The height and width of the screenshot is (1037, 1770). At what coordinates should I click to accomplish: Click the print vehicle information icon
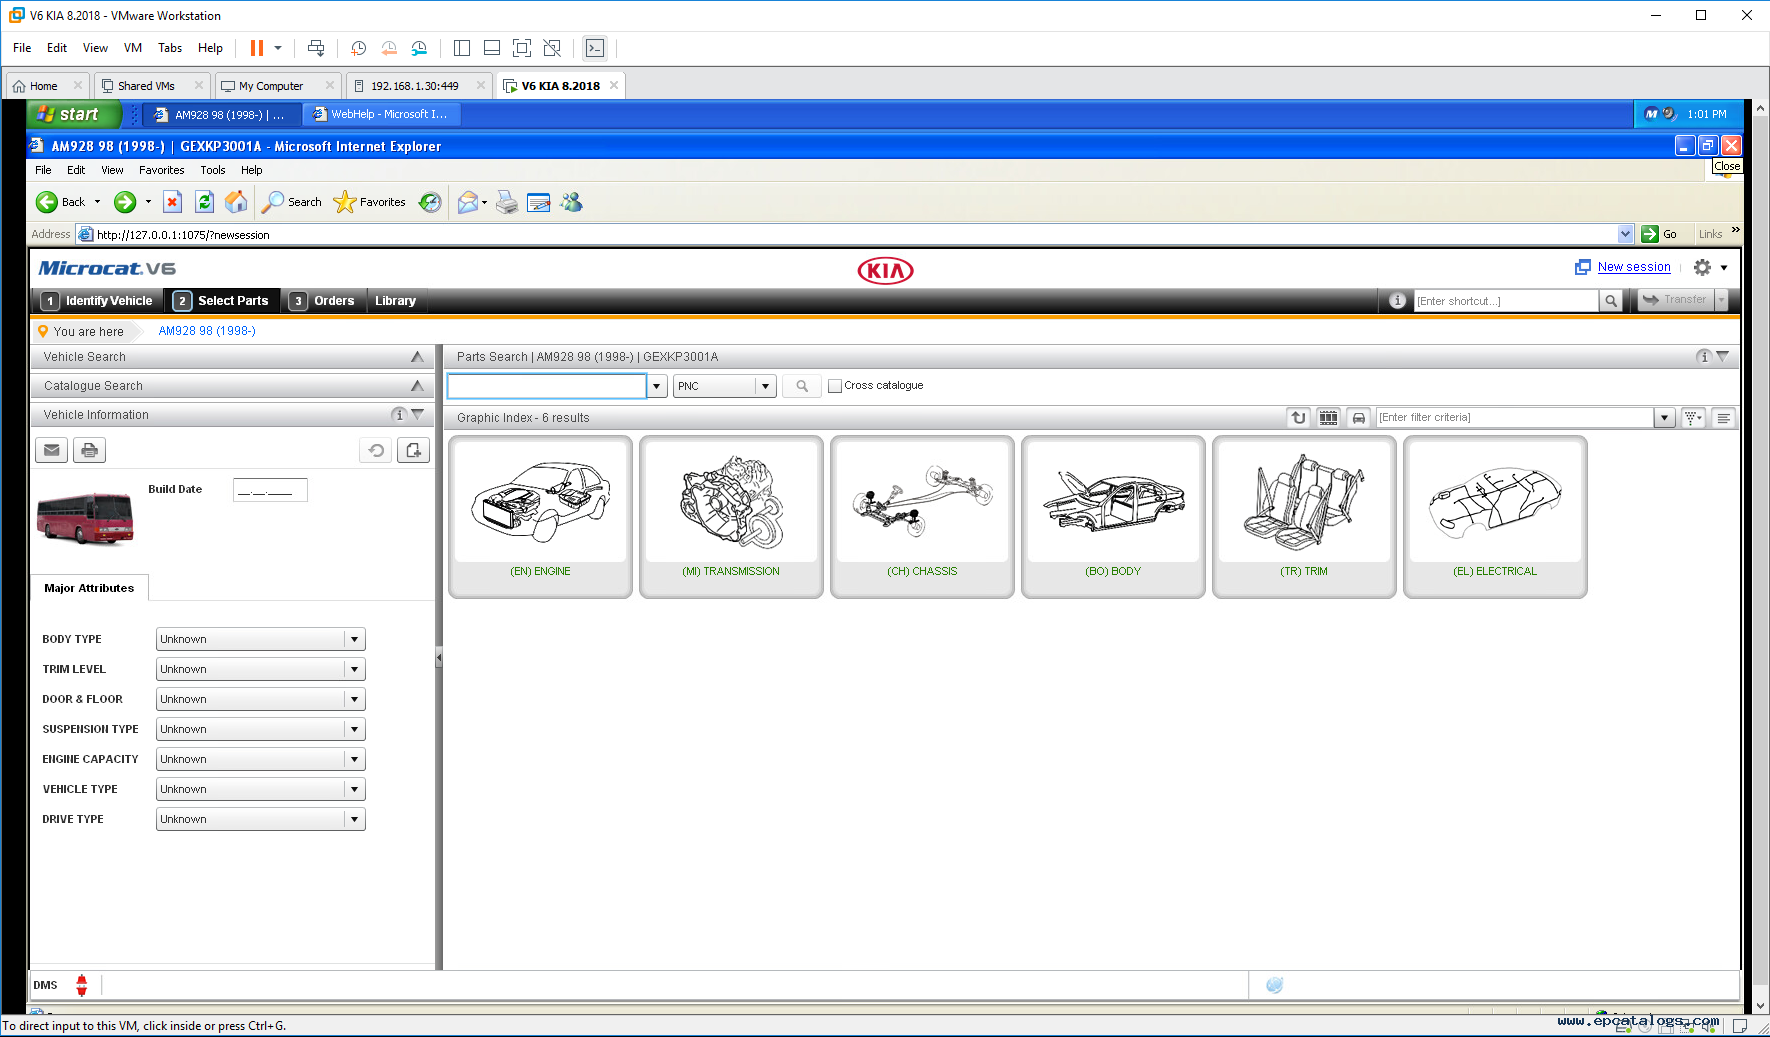coord(90,450)
